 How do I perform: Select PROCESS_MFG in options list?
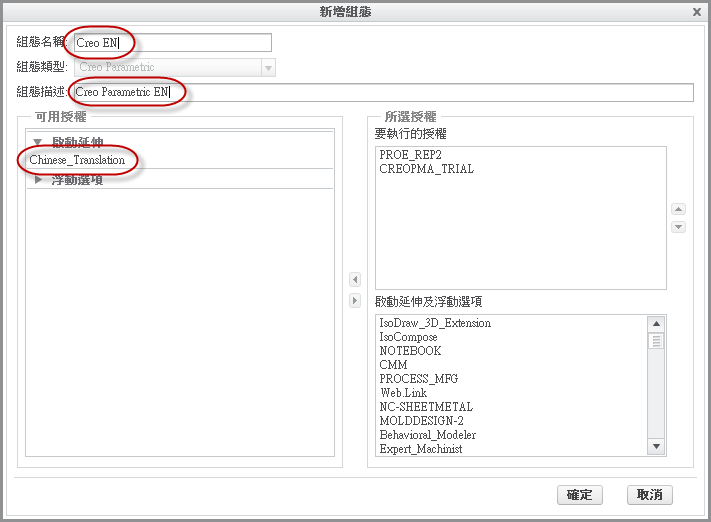point(419,379)
